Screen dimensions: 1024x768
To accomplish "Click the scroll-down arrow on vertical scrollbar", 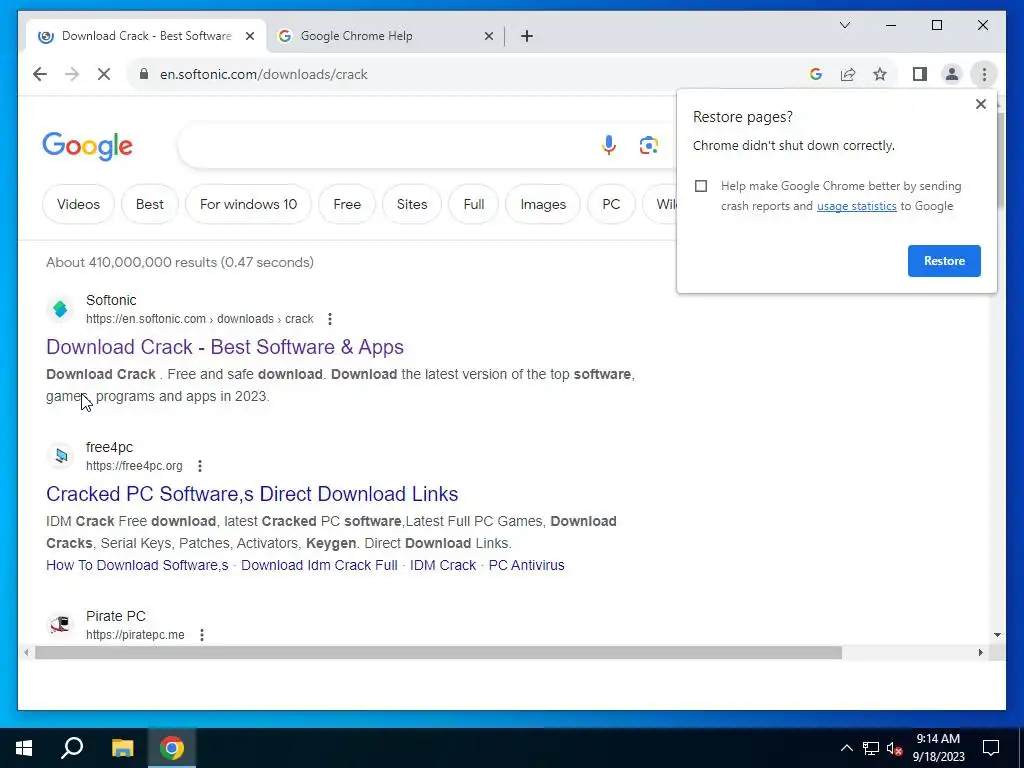I will [x=997, y=635].
